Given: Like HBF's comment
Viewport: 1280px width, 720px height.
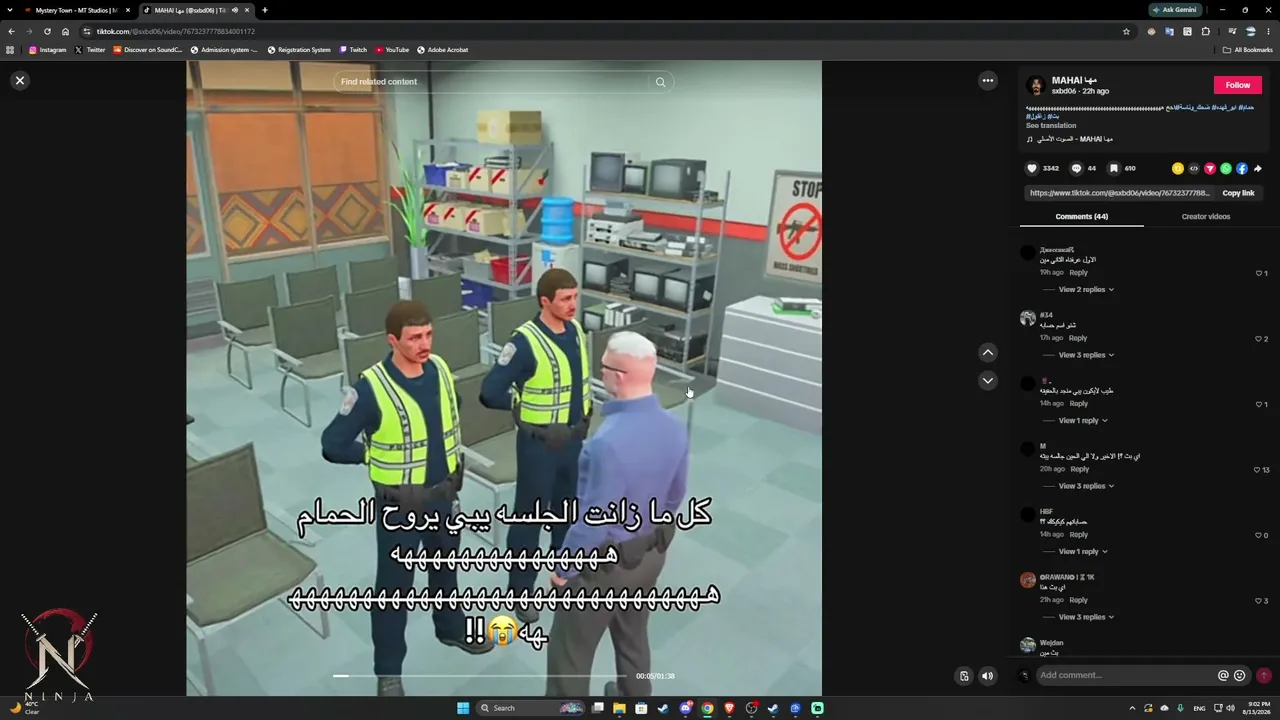Looking at the screenshot, I should pos(1259,535).
